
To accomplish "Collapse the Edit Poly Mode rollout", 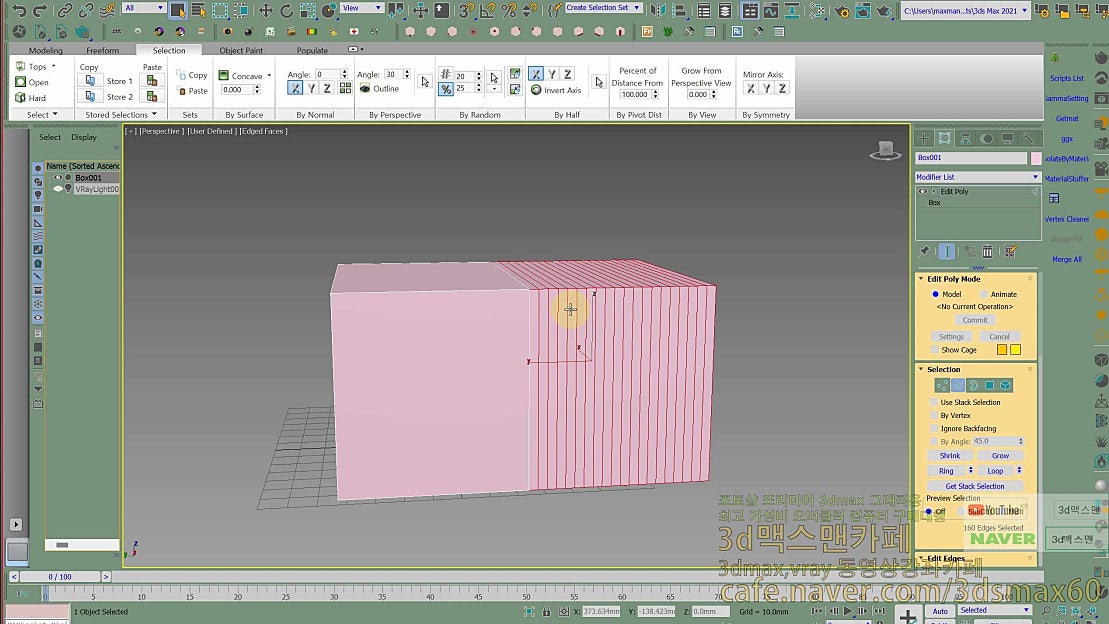I will [x=922, y=280].
